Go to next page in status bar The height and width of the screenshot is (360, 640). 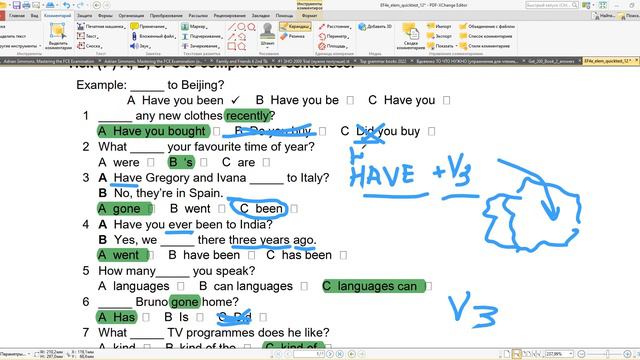[x=330, y=354]
